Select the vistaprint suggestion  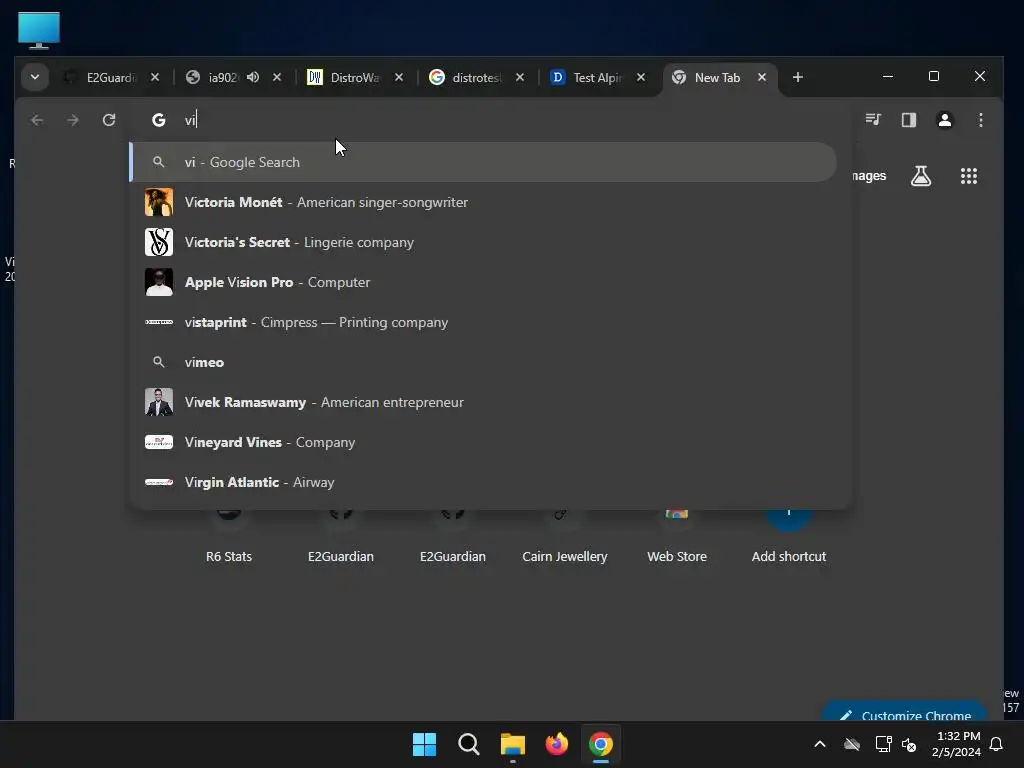483,323
